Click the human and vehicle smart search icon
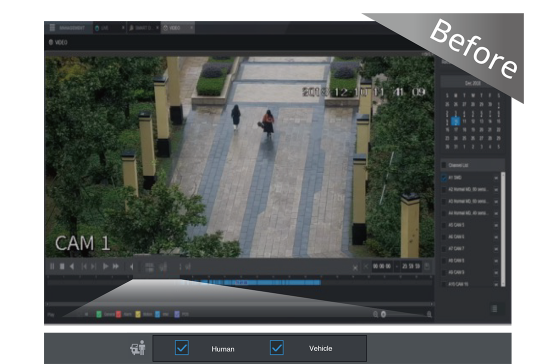This screenshot has width=540, height=364. pyautogui.click(x=138, y=348)
